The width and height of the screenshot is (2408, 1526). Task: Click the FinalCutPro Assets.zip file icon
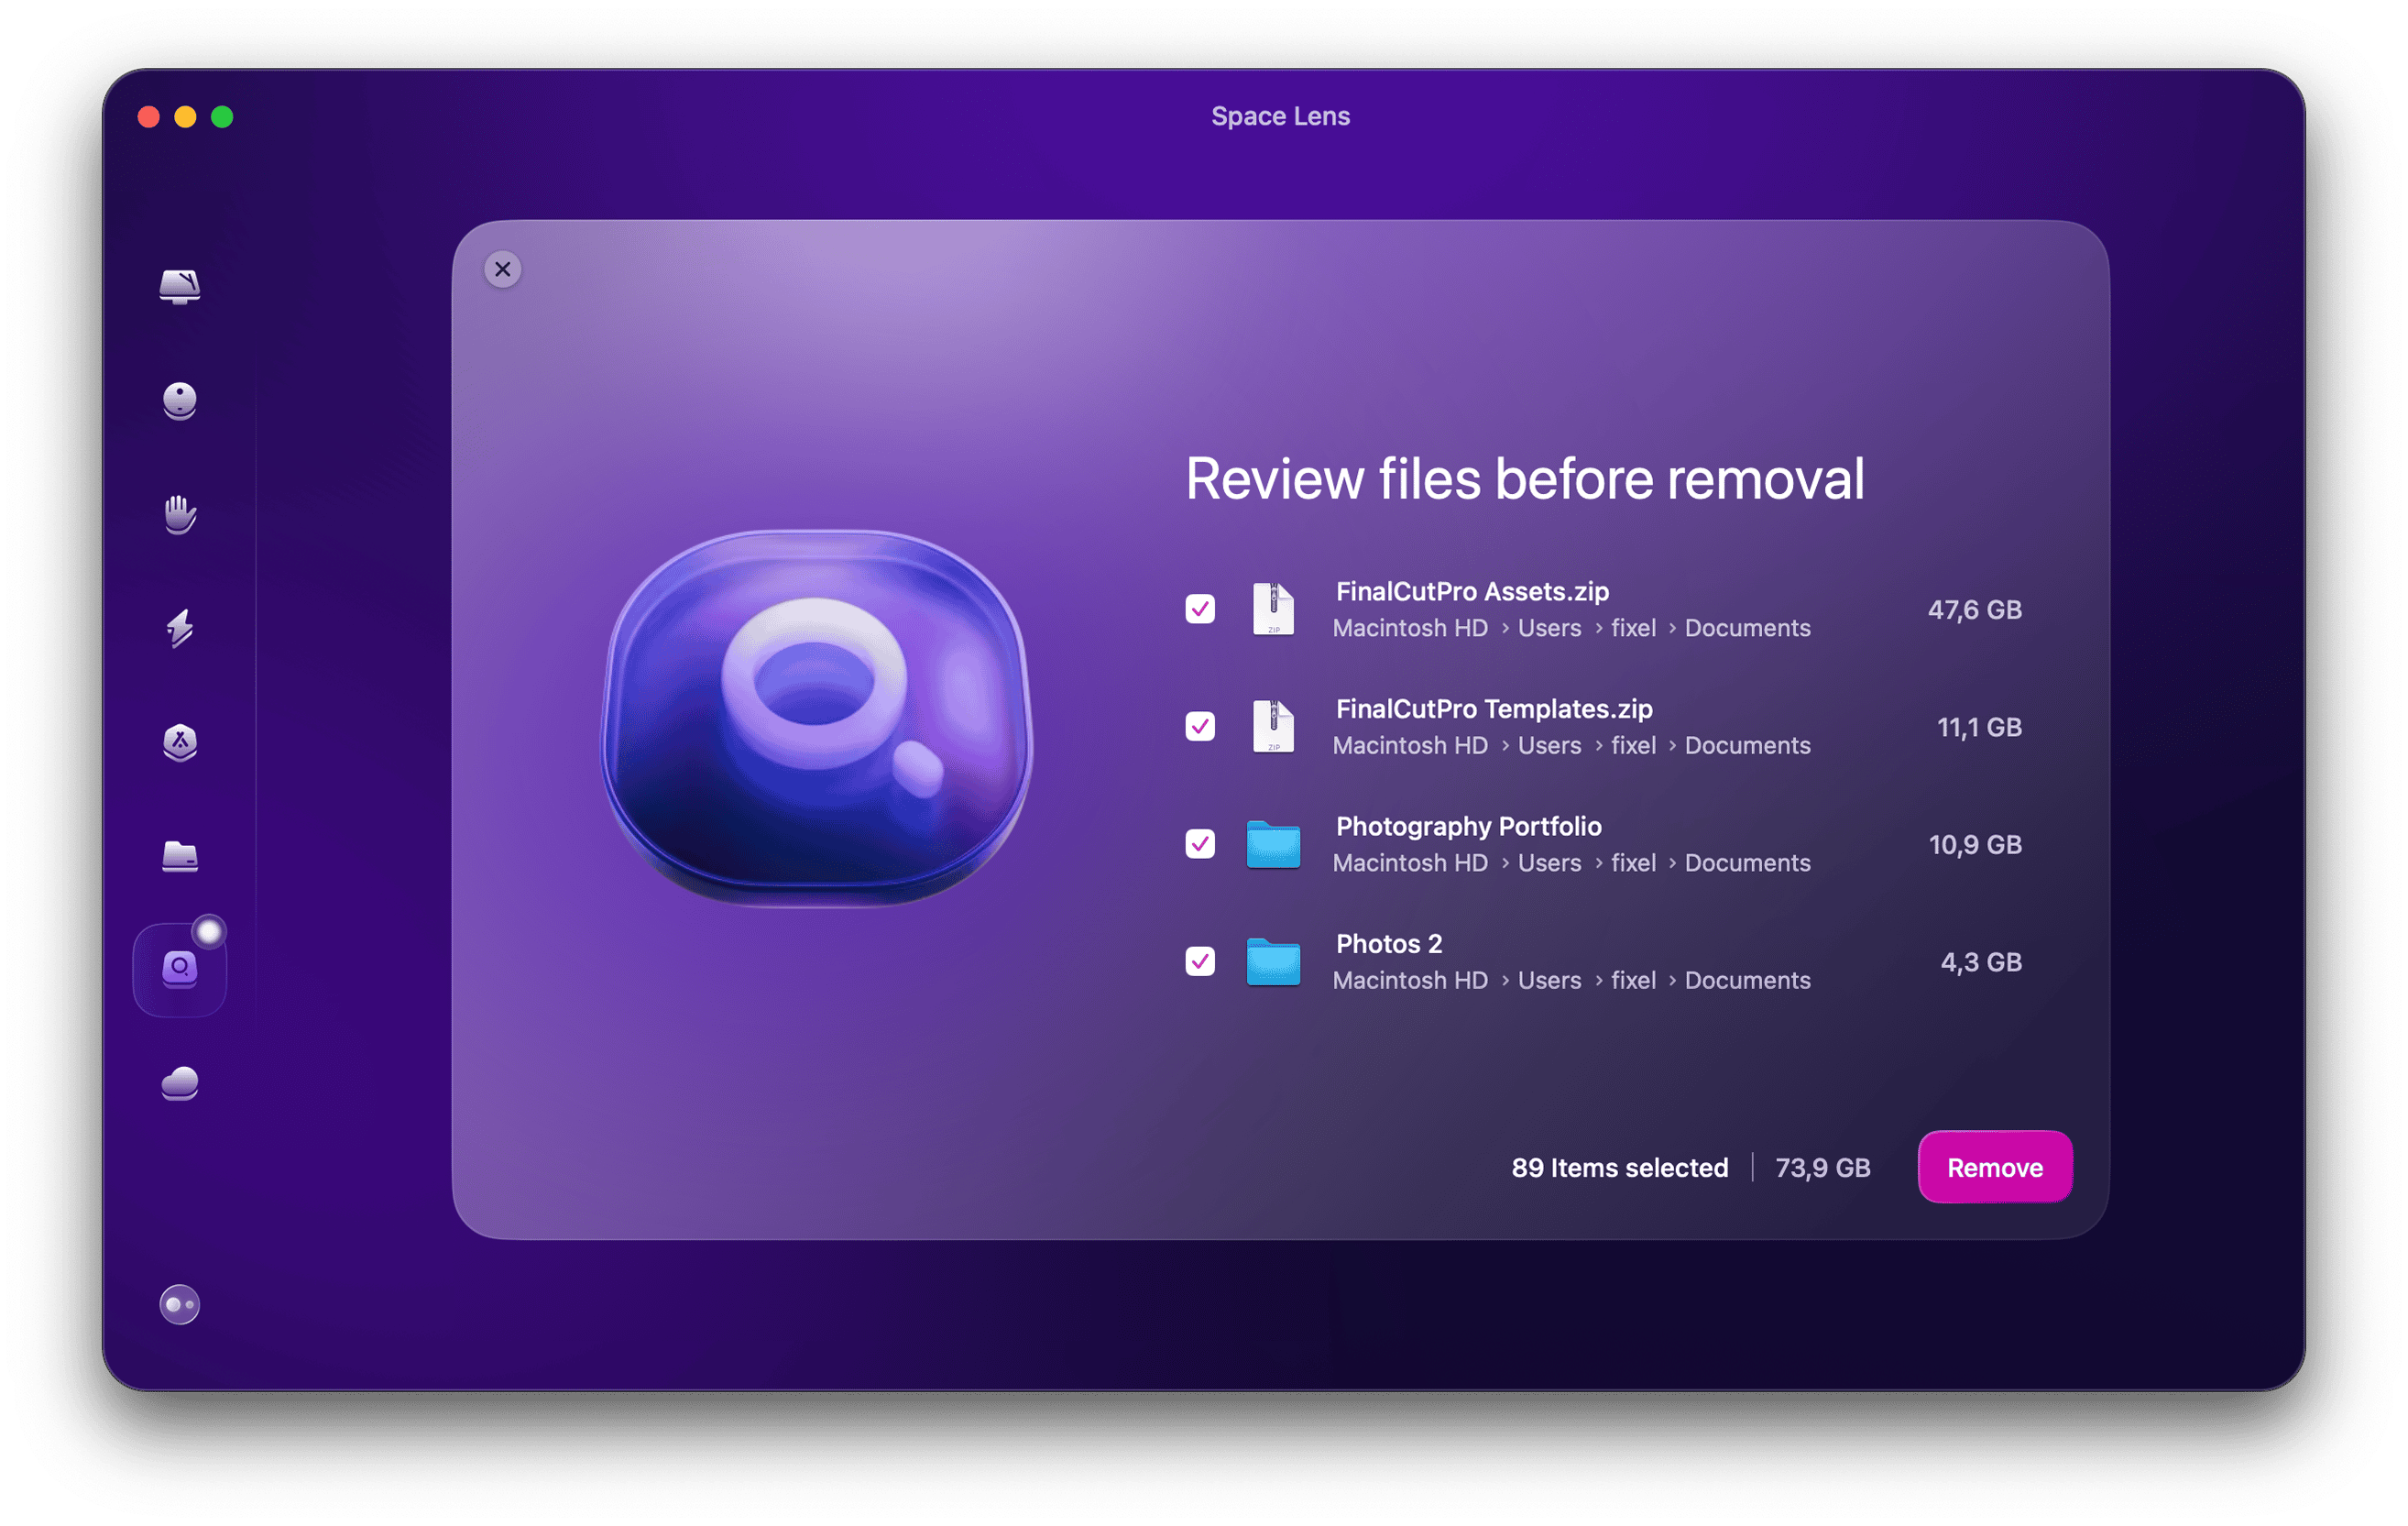[1272, 609]
